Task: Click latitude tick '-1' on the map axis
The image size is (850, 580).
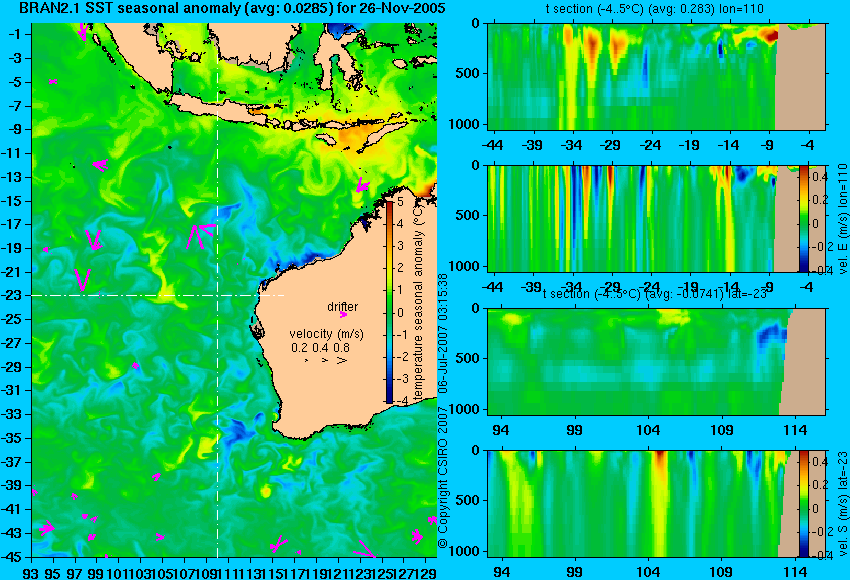Action: [x=16, y=34]
